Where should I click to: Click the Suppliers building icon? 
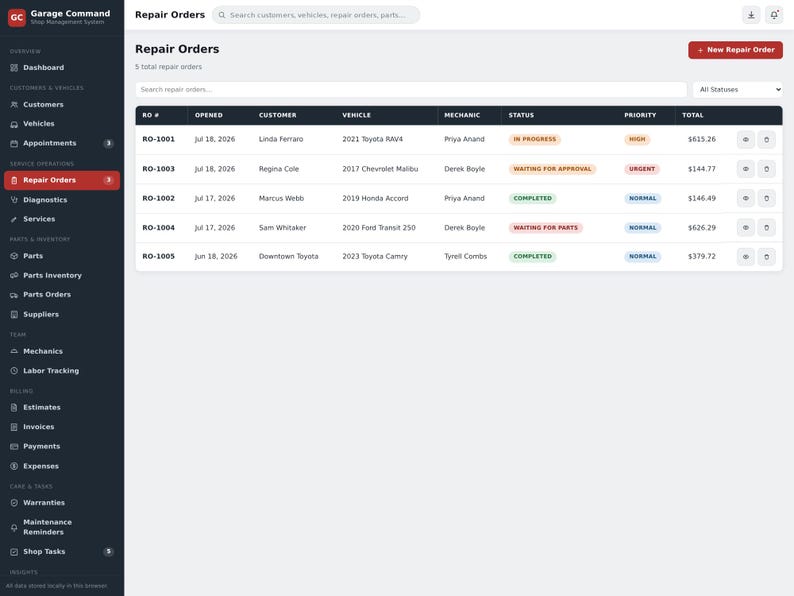tap(14, 314)
